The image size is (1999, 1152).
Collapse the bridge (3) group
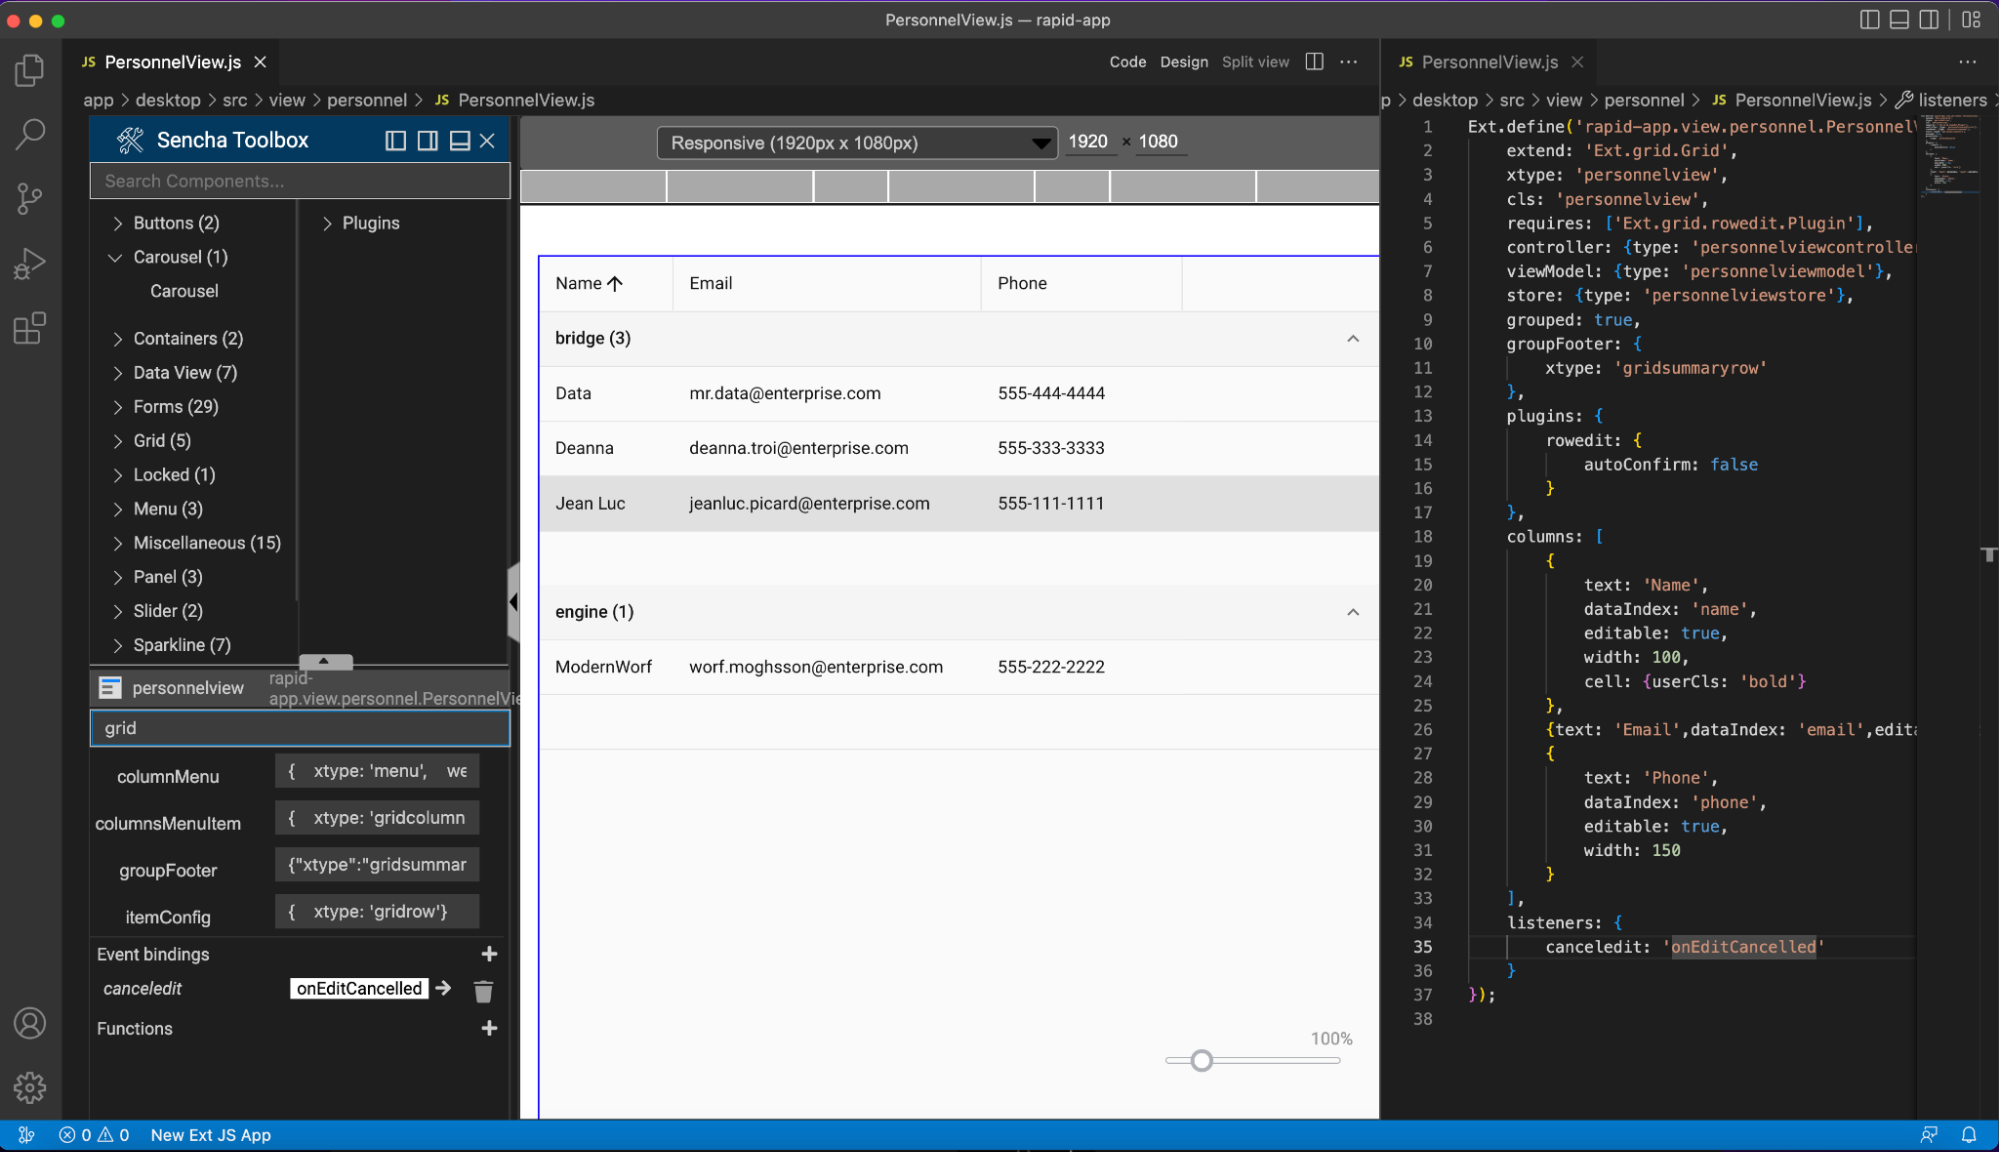coord(1353,338)
